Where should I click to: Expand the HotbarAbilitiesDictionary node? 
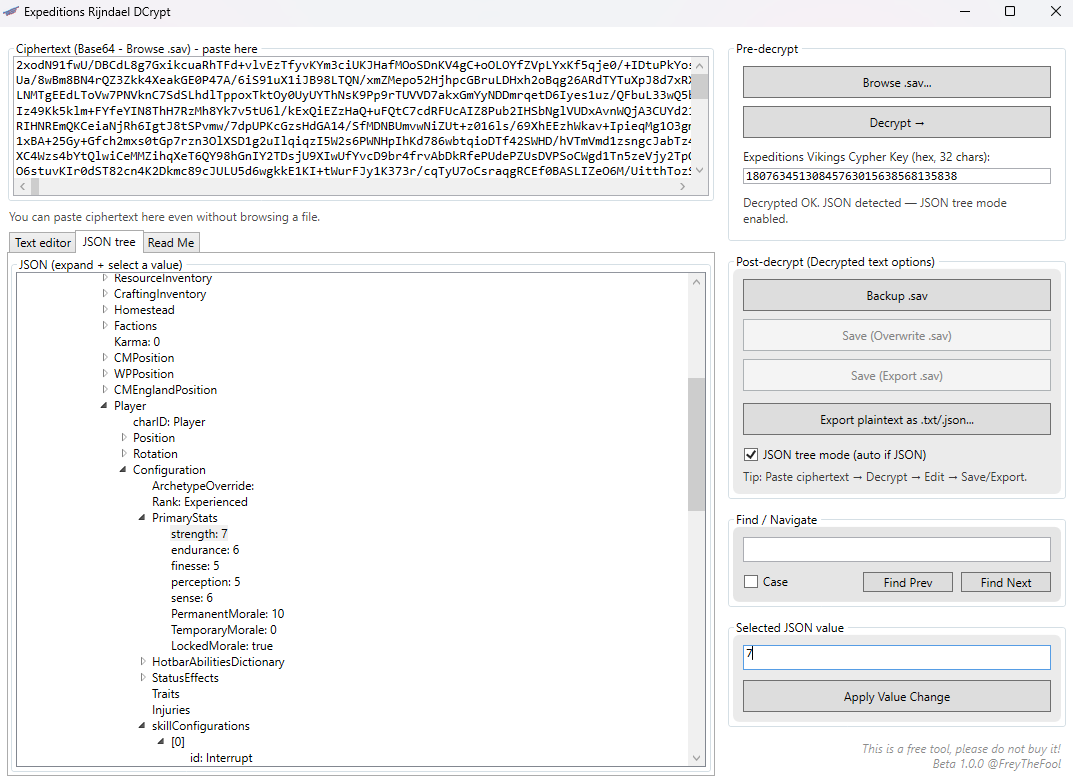pyautogui.click(x=143, y=662)
